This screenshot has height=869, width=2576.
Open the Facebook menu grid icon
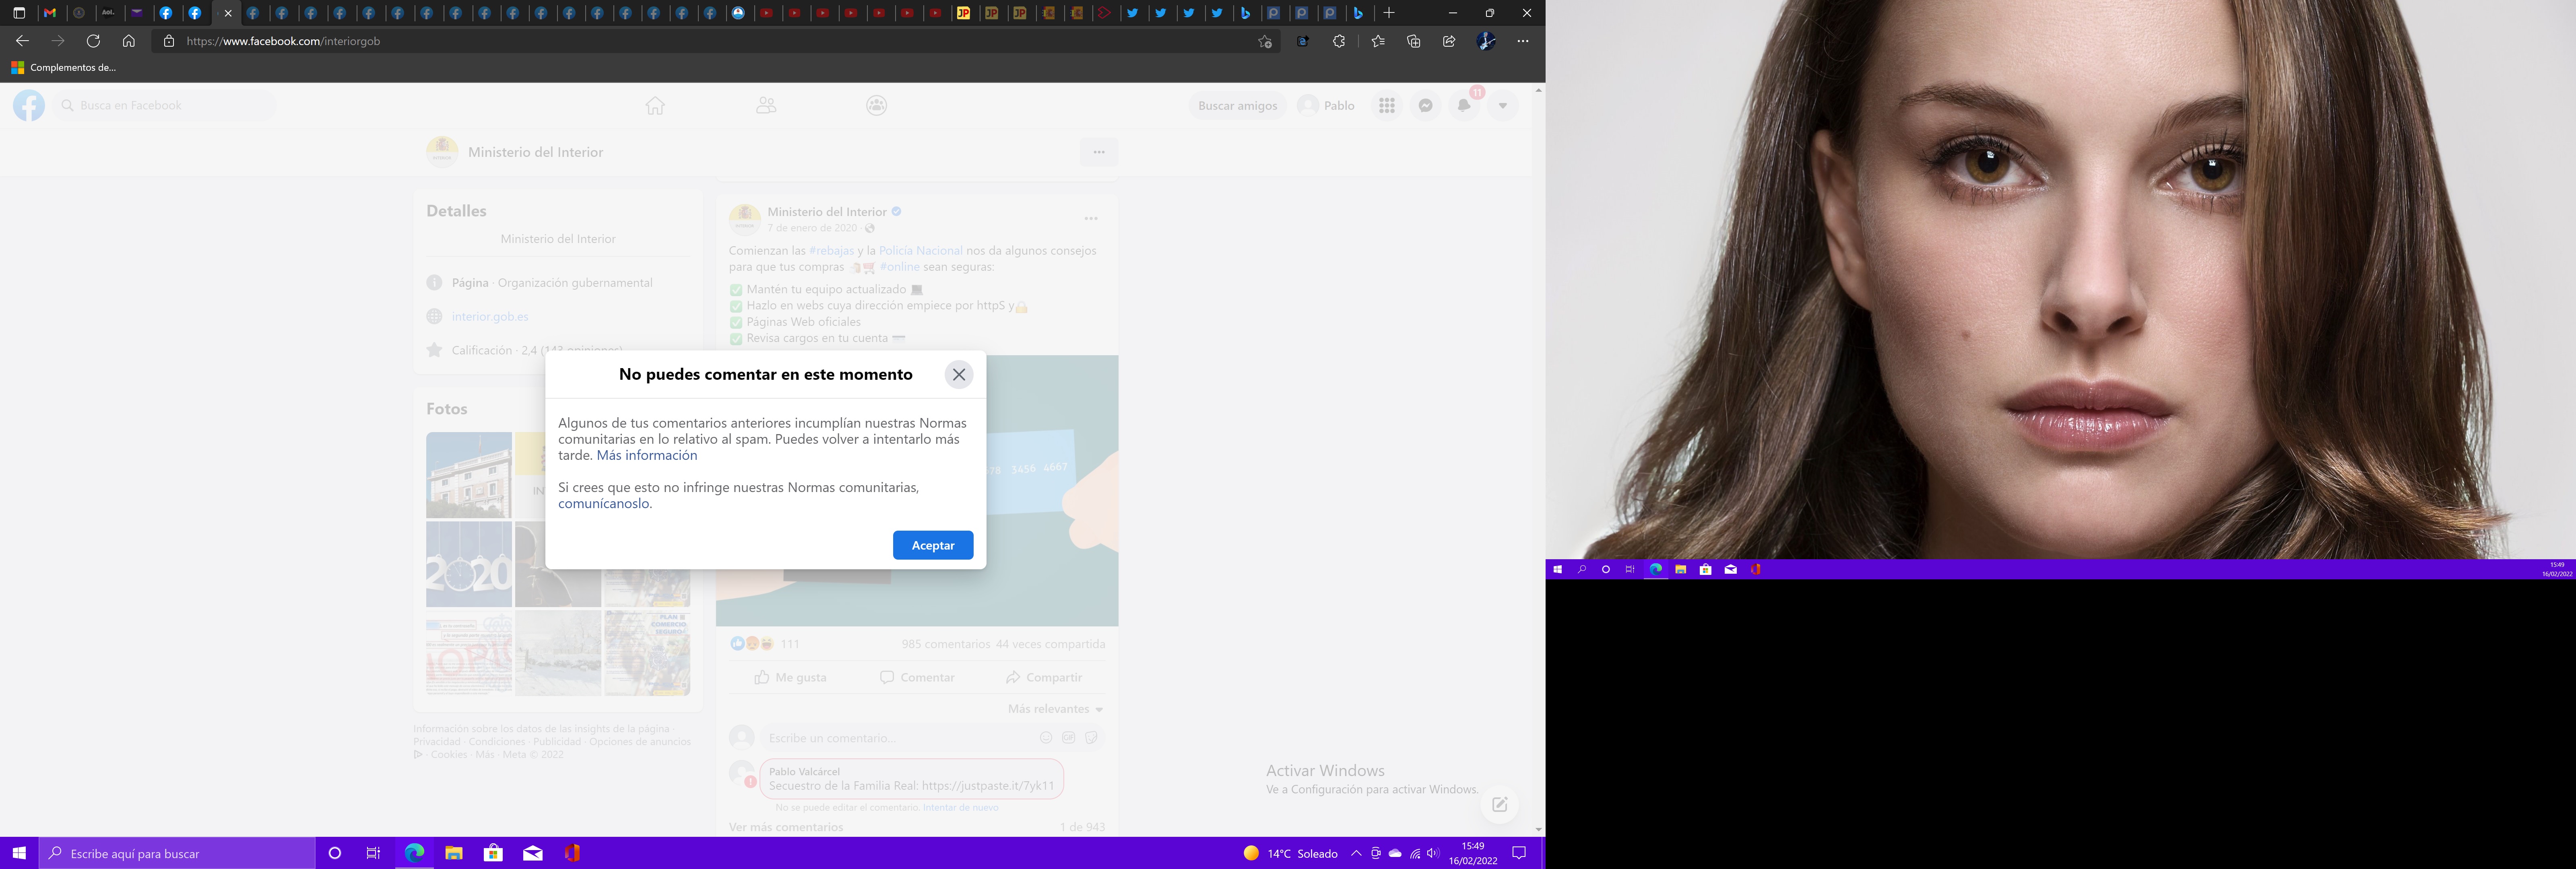coord(1387,105)
